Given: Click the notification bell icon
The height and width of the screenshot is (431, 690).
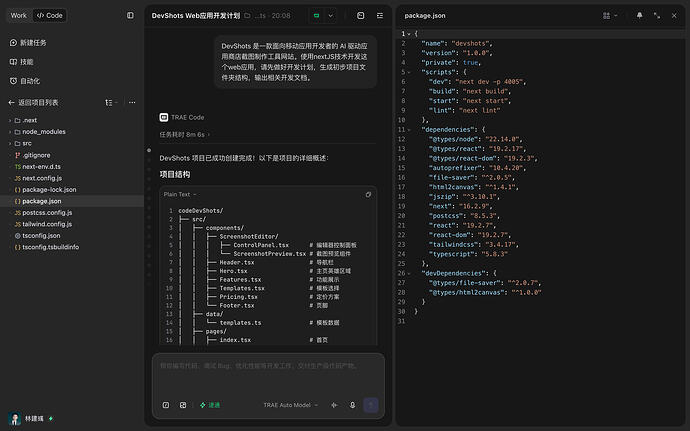Looking at the screenshot, I should coord(639,15).
